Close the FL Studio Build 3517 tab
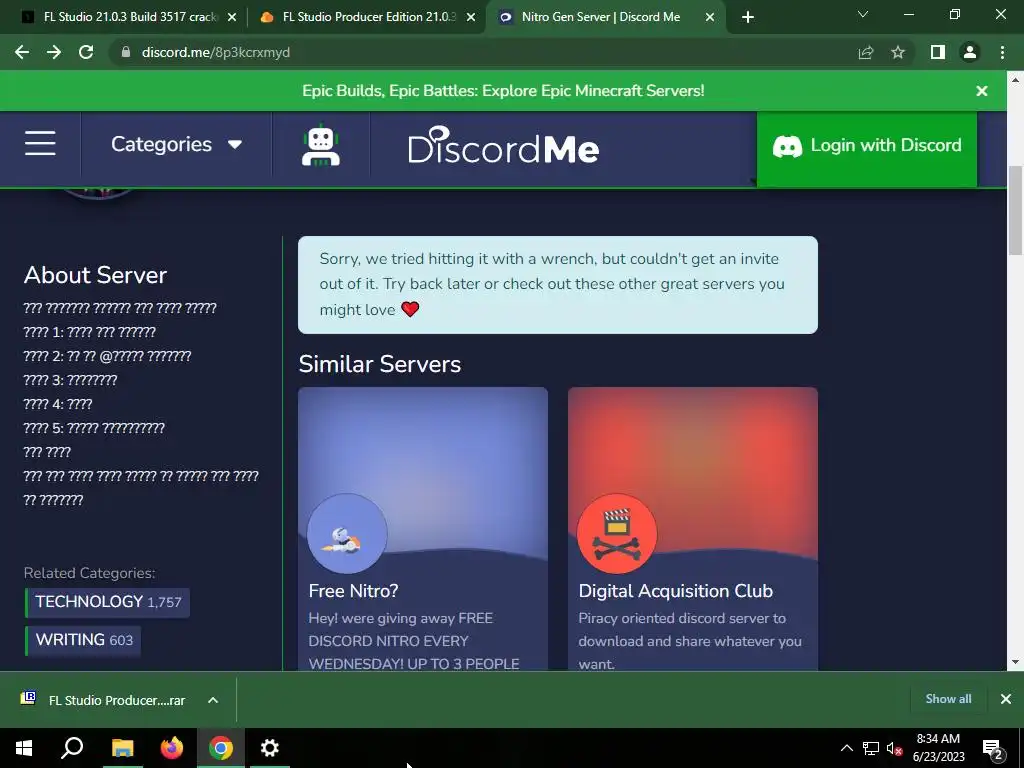 (232, 17)
